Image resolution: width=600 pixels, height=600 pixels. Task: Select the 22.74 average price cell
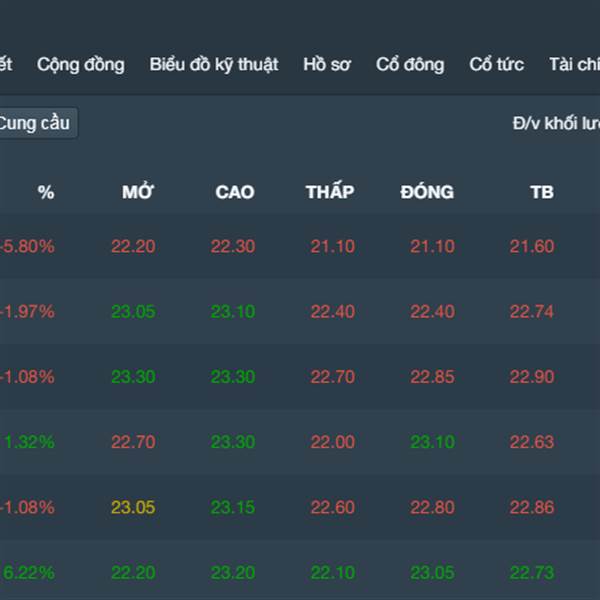pyautogui.click(x=531, y=312)
